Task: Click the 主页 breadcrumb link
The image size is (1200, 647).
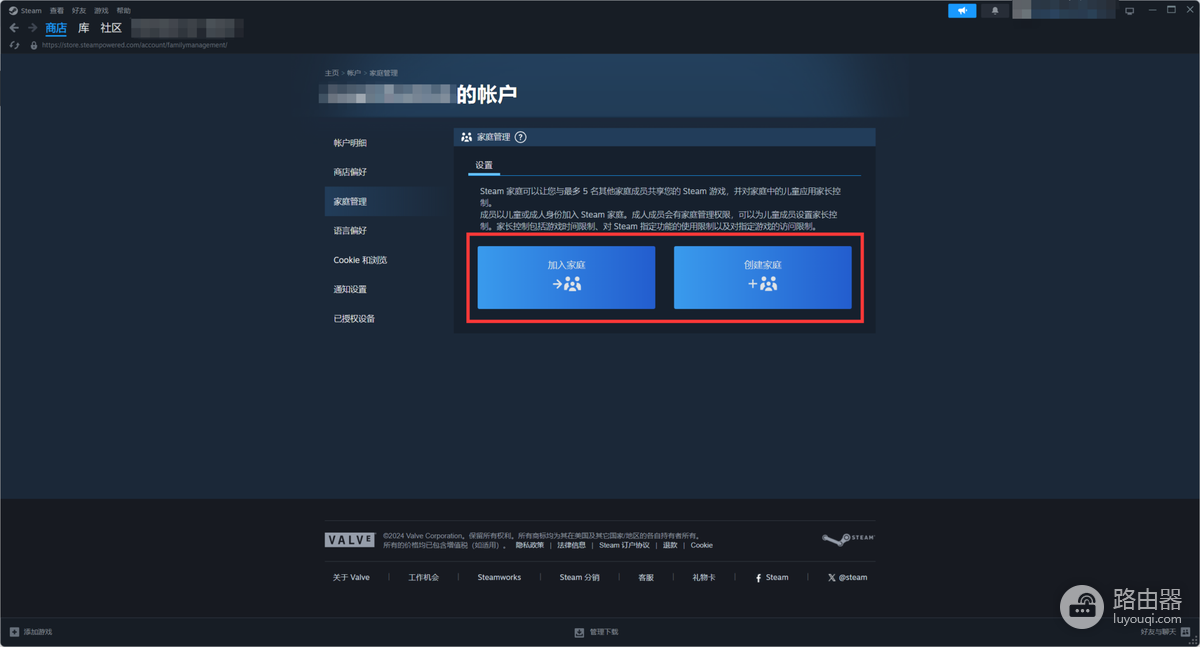Action: [x=331, y=73]
